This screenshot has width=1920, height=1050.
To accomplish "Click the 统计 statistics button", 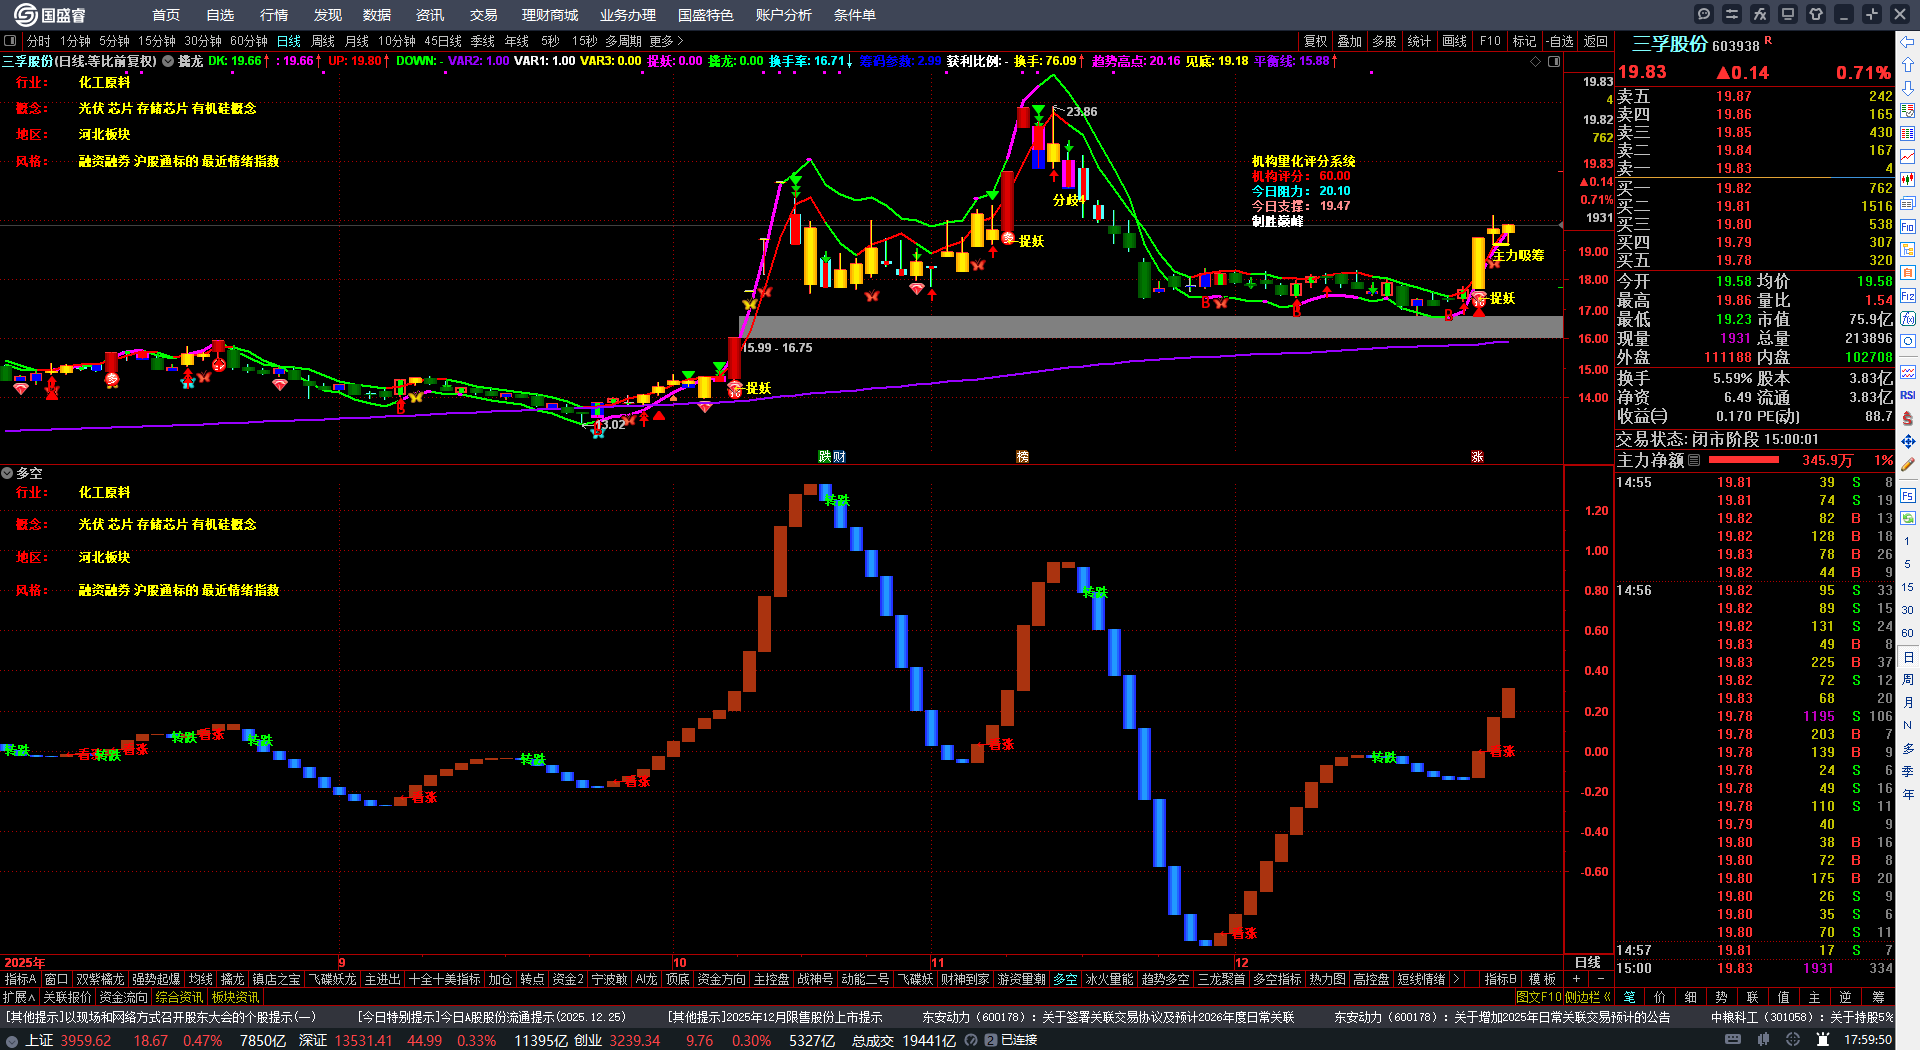I will pyautogui.click(x=1419, y=41).
